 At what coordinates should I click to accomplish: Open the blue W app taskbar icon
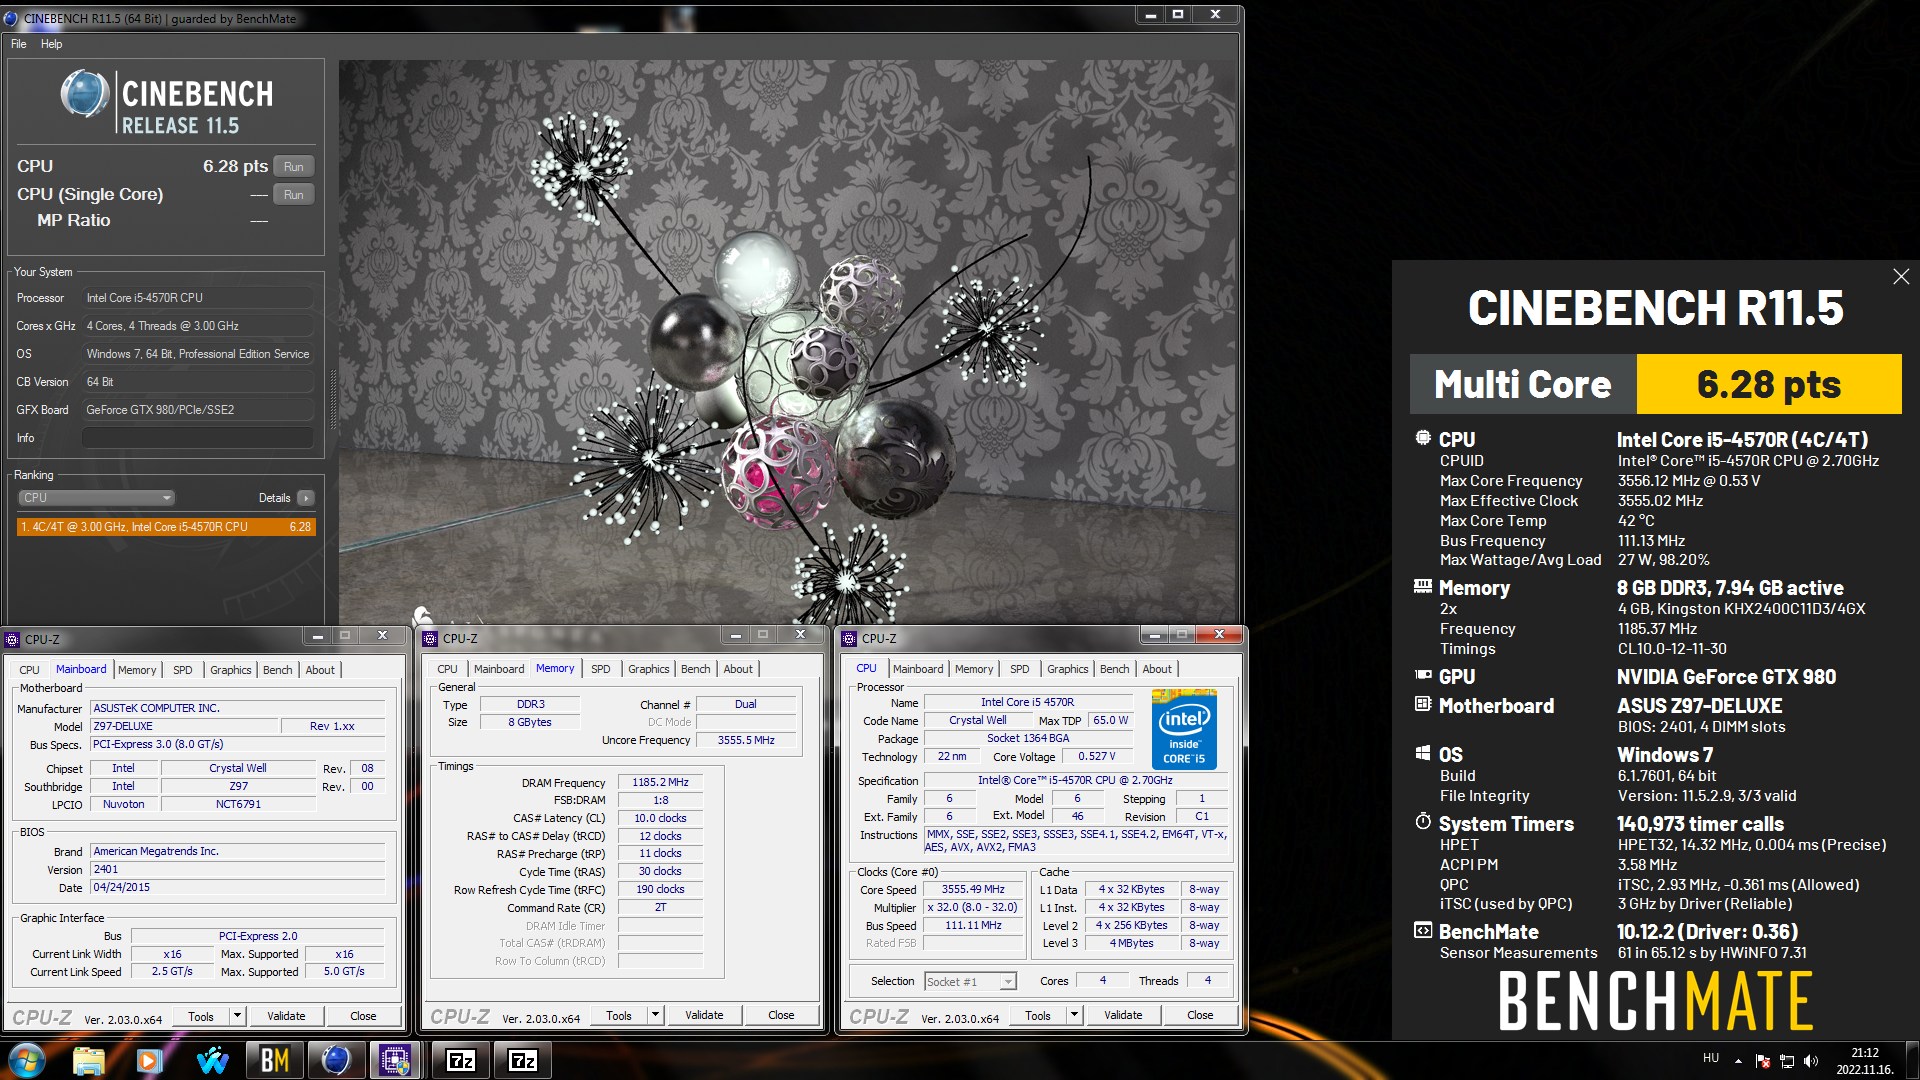(212, 1060)
